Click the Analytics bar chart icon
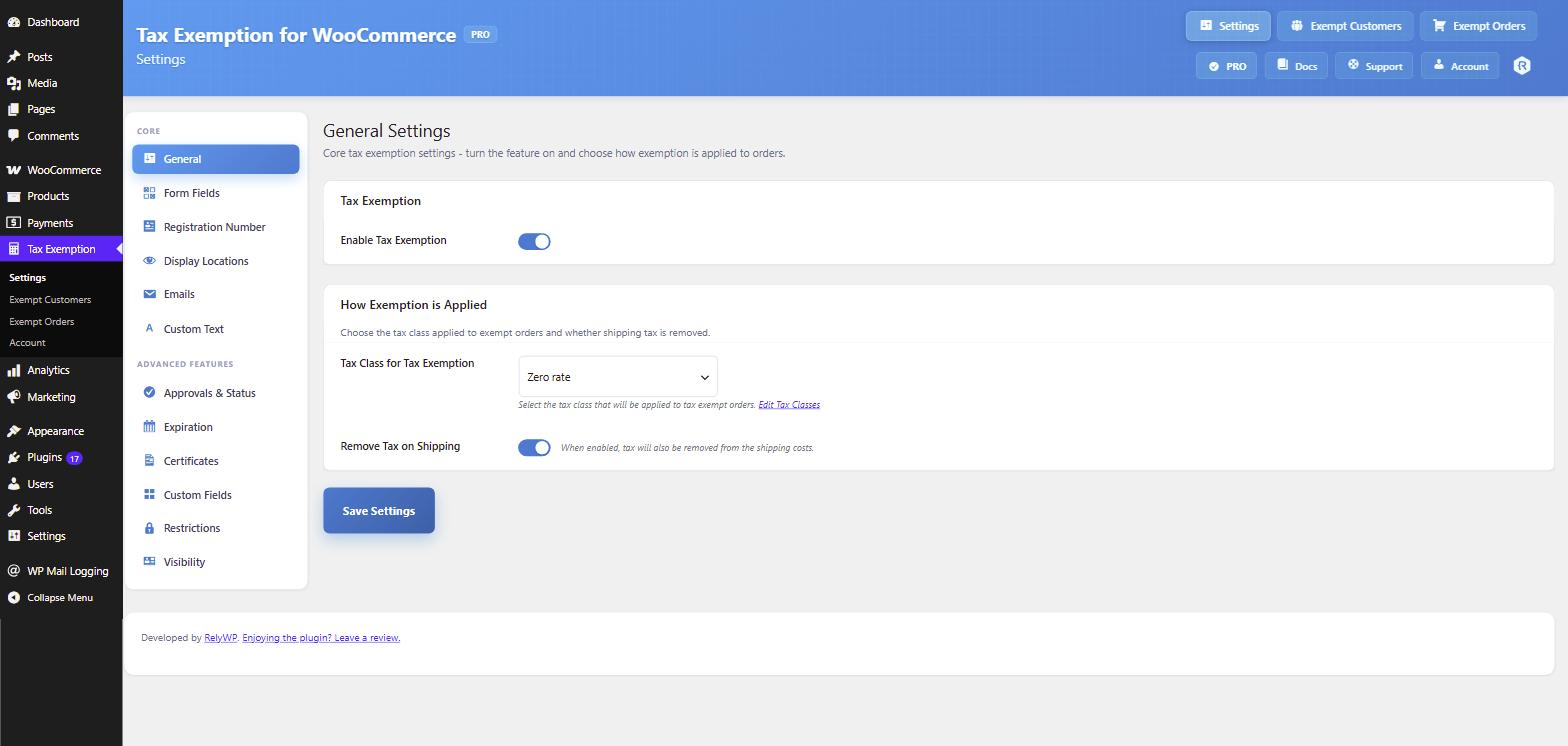1568x746 pixels. point(13,370)
